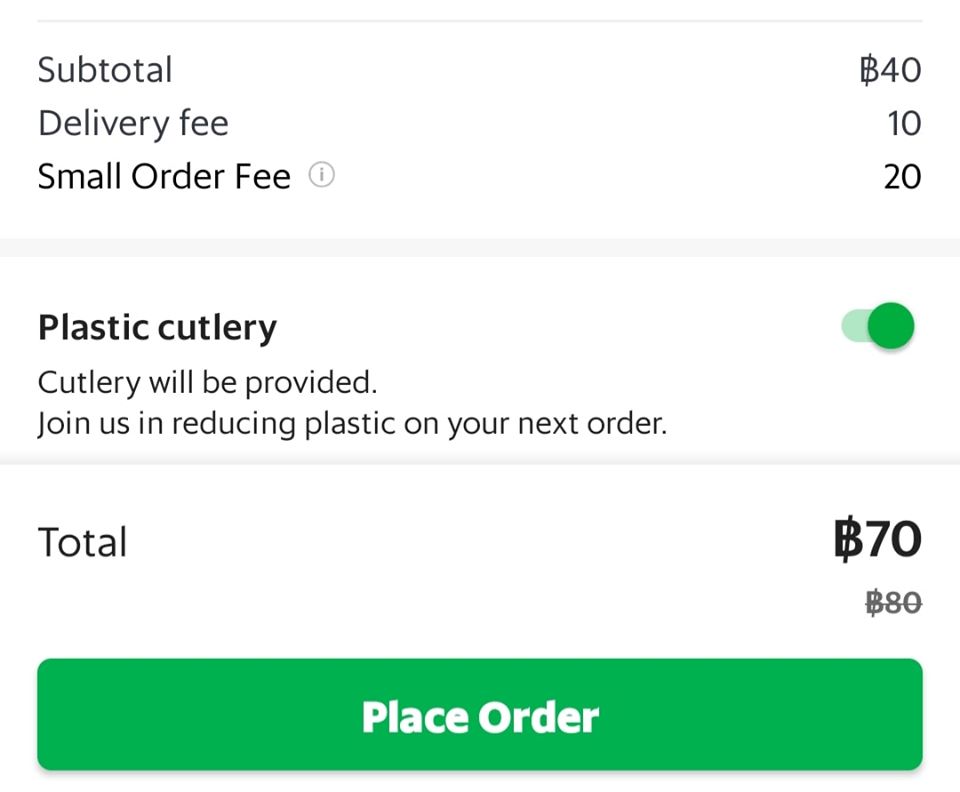The width and height of the screenshot is (960, 792).
Task: Tap the Delivery fee amount 10
Action: pos(904,124)
